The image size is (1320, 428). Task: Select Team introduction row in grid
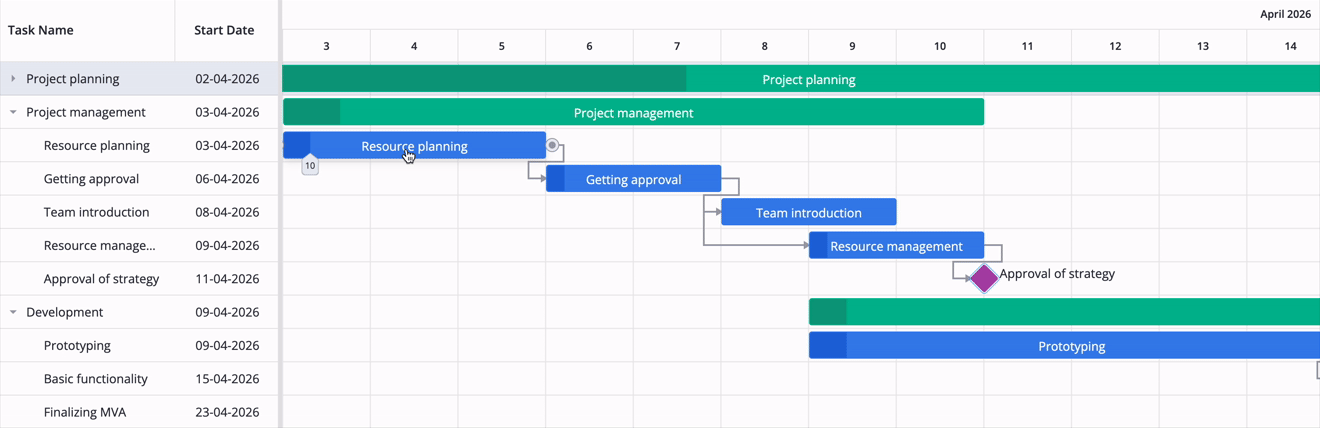tap(139, 212)
